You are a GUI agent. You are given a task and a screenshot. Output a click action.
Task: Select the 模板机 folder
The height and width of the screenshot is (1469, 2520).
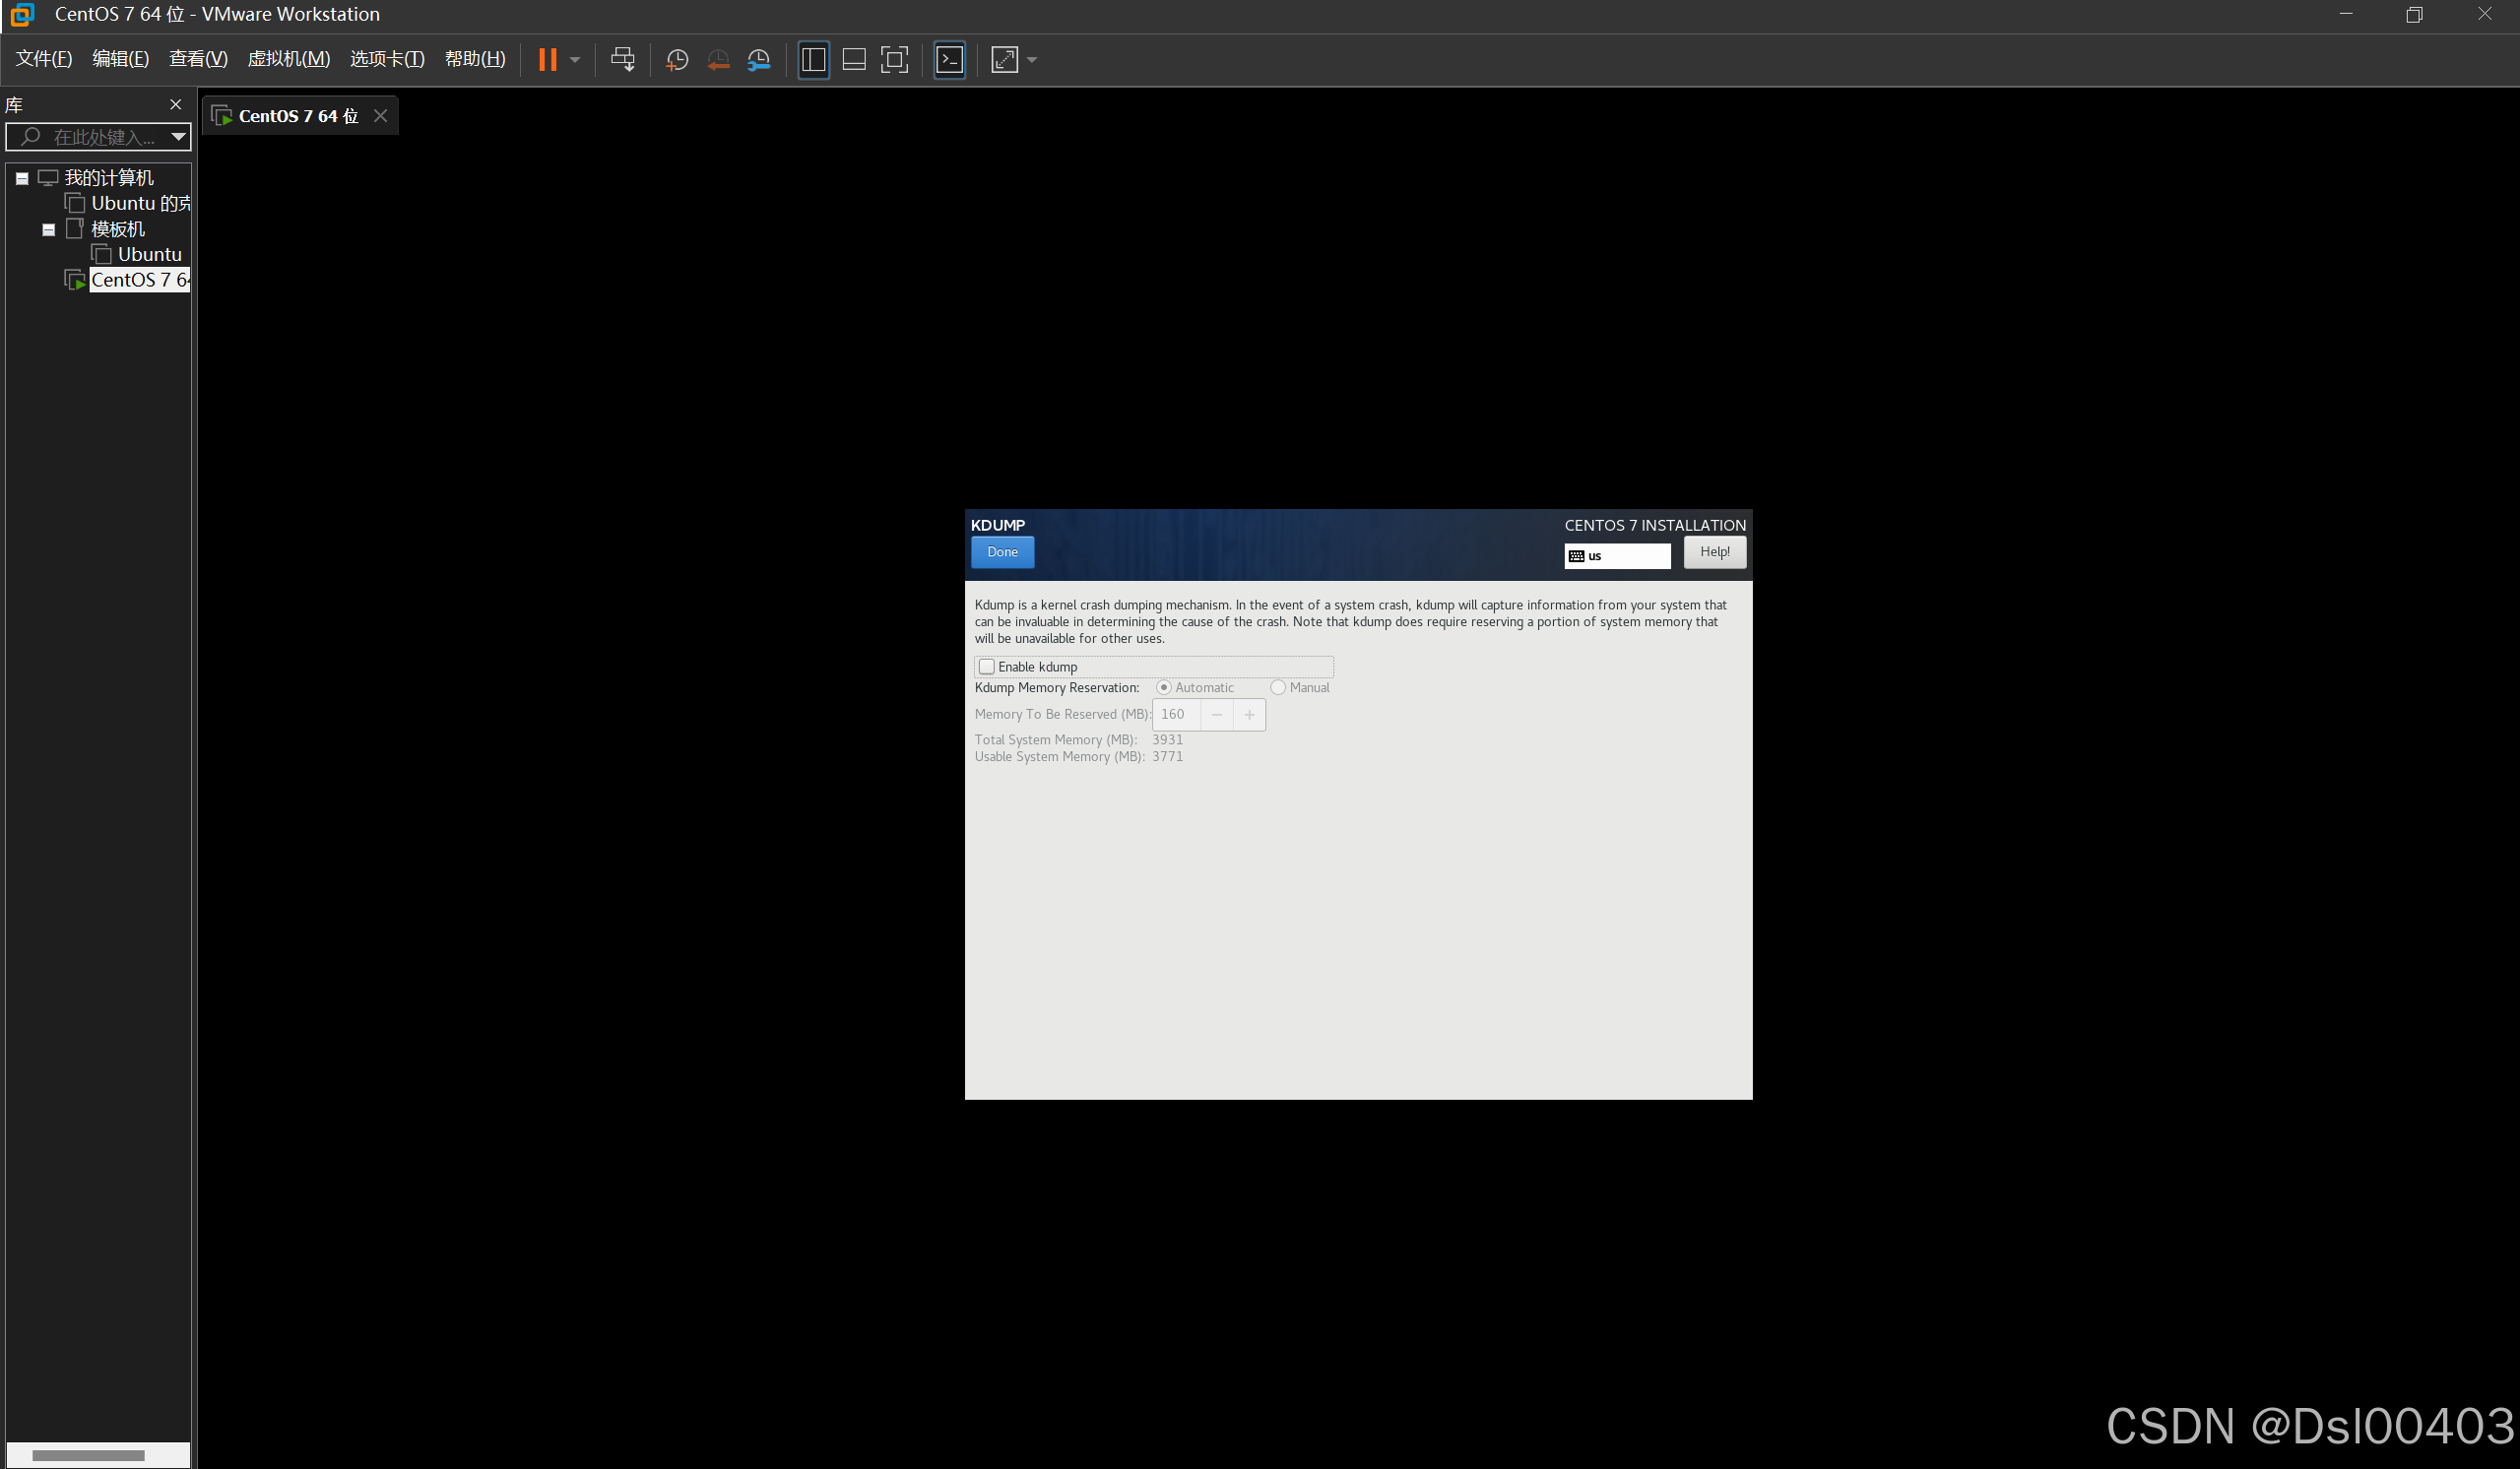click(118, 230)
